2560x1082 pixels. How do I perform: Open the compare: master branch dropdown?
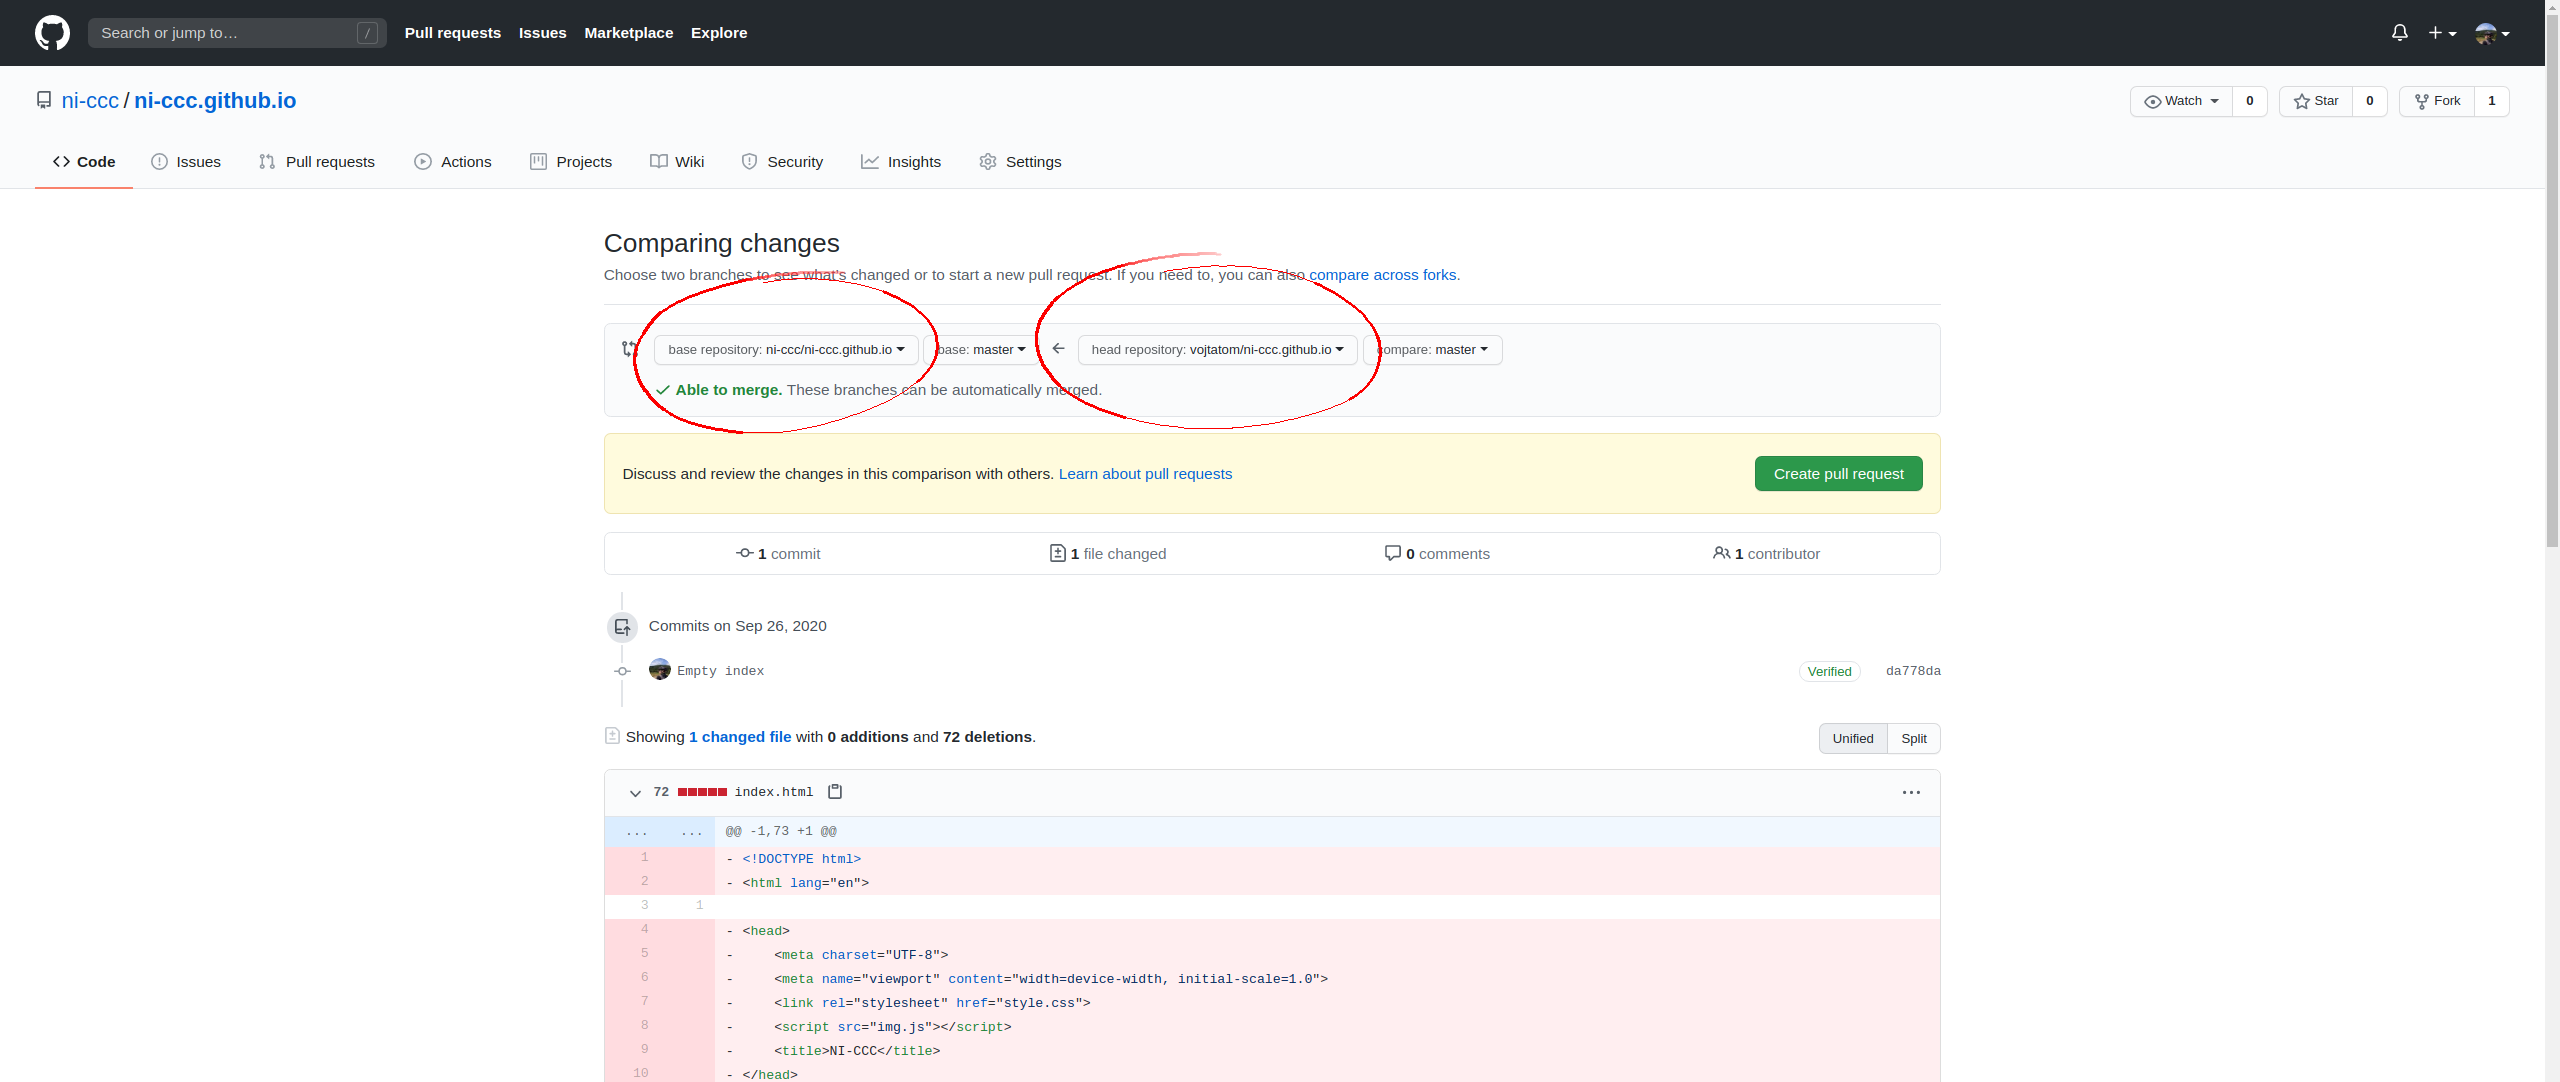pyautogui.click(x=1433, y=350)
